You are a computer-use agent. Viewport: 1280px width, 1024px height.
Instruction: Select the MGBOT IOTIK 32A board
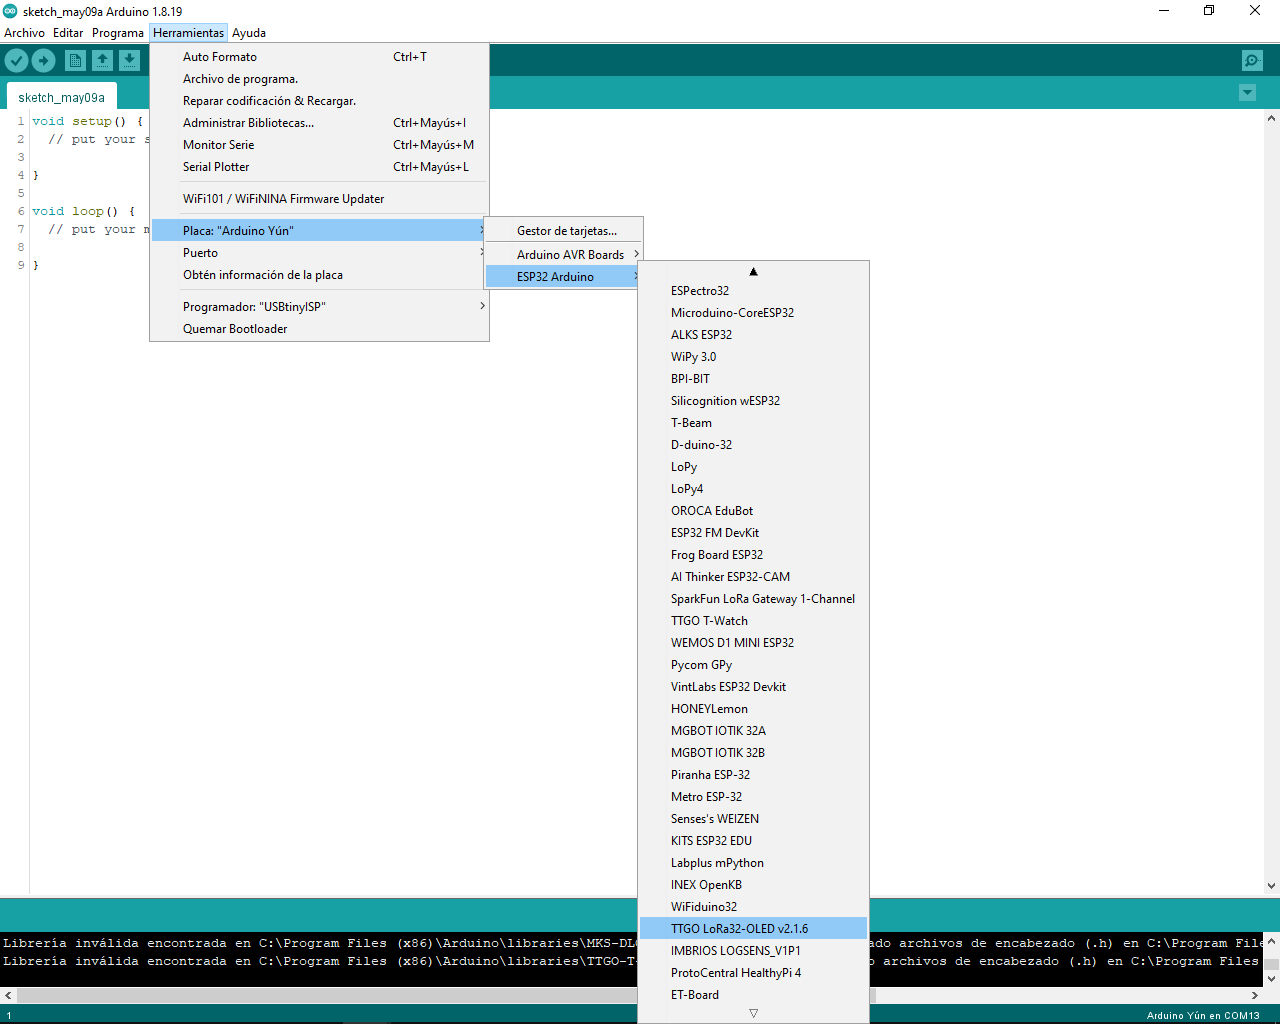(753, 731)
